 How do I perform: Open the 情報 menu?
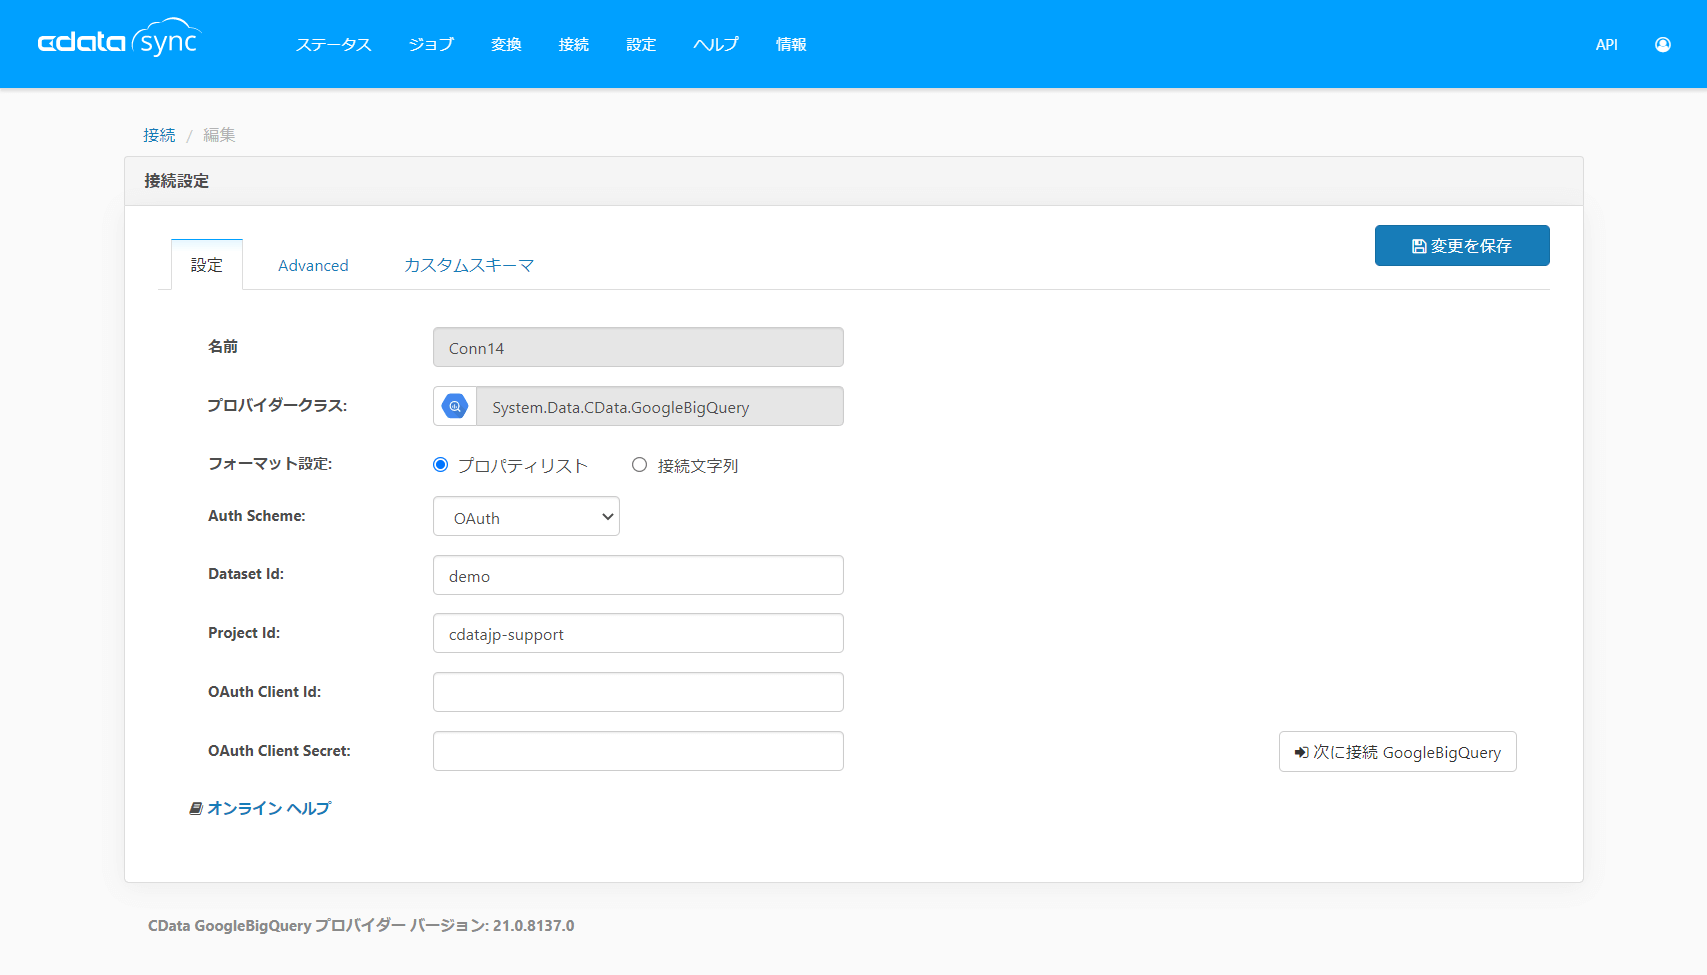tap(791, 44)
